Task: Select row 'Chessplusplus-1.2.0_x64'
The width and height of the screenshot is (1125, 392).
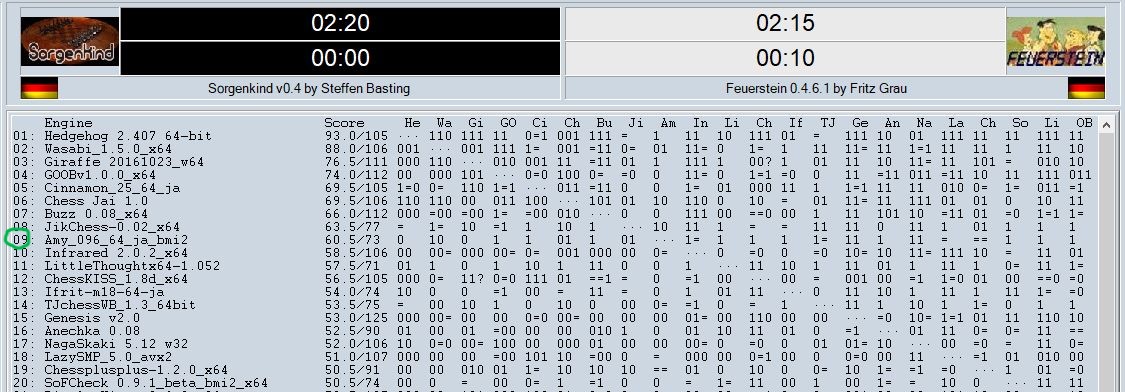Action: pos(552,370)
